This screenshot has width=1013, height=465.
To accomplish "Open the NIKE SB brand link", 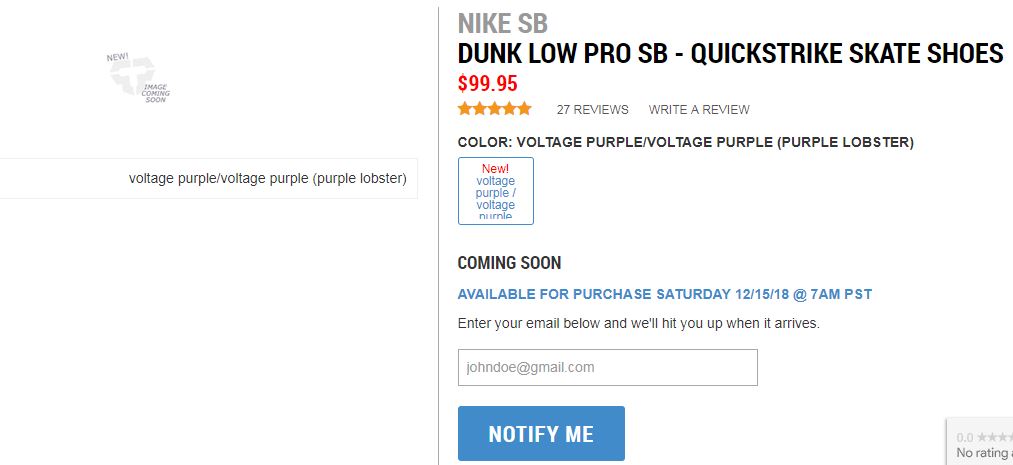I will pyautogui.click(x=502, y=24).
